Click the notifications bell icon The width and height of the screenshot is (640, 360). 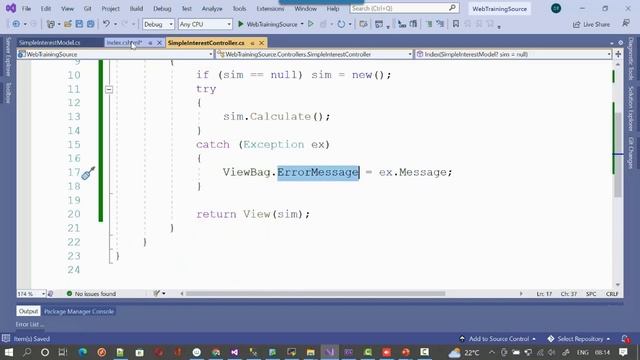(x=625, y=339)
